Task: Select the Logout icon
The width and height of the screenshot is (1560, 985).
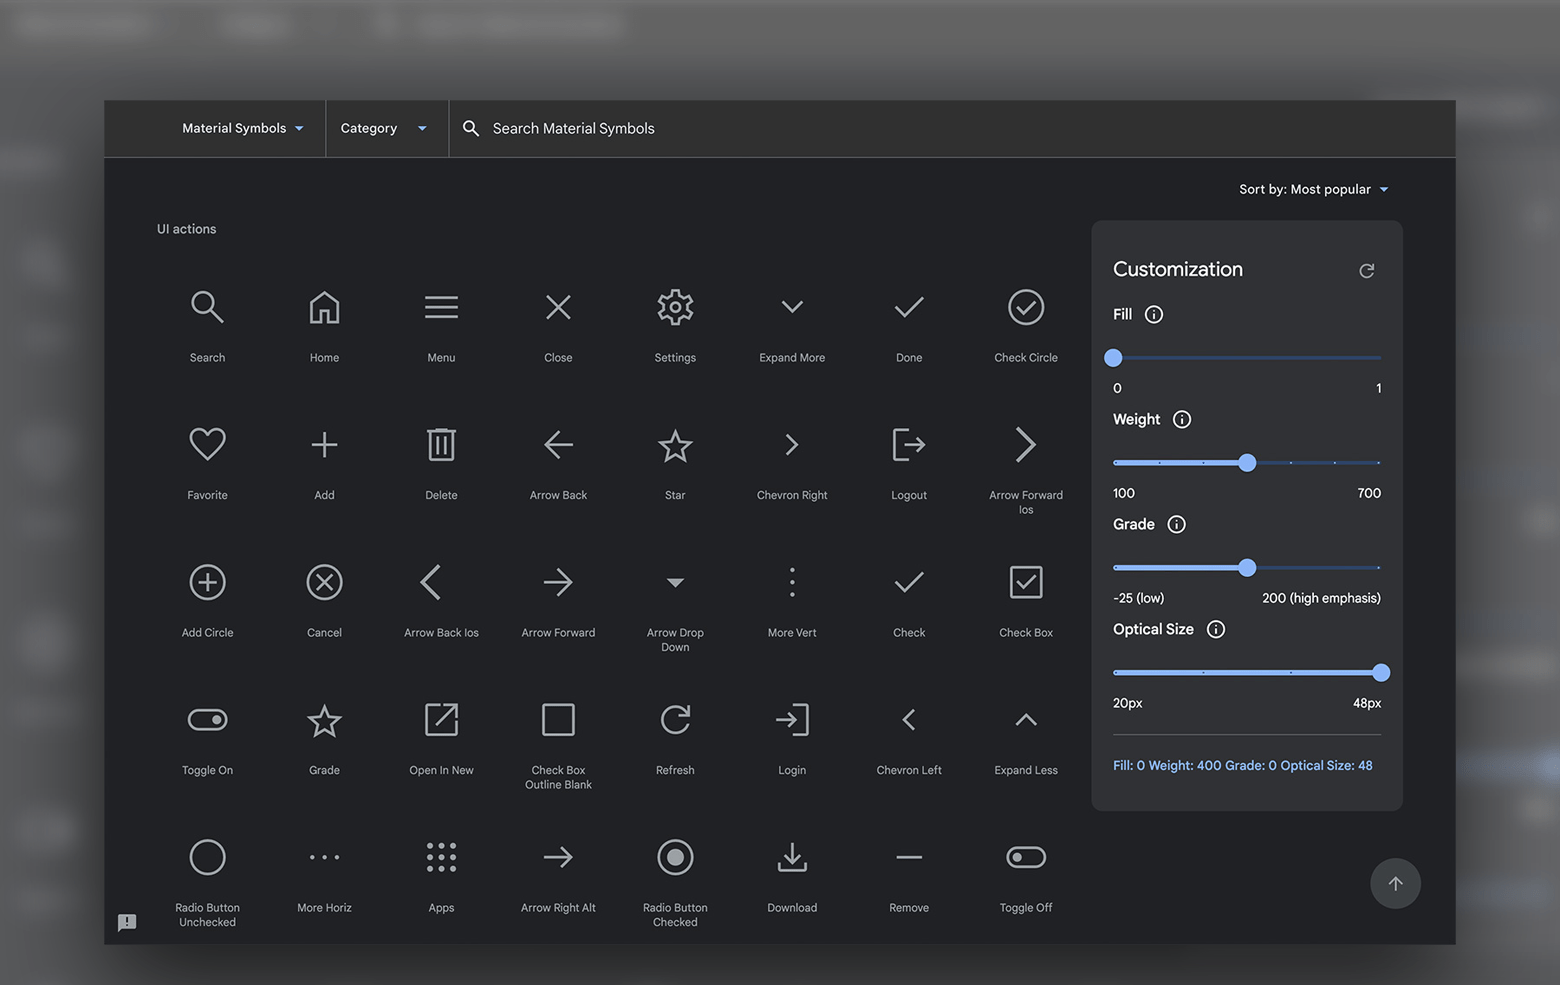Action: point(908,445)
